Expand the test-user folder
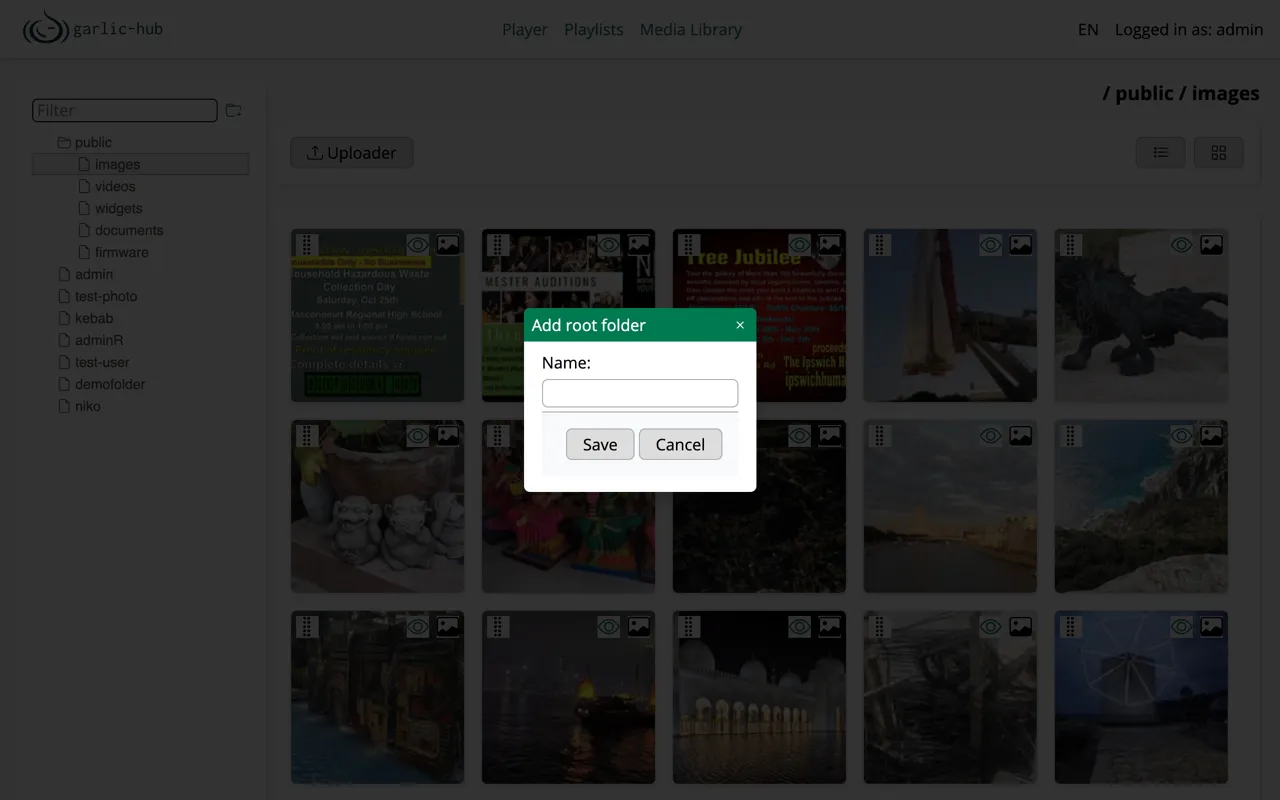The width and height of the screenshot is (1280, 800). point(64,362)
